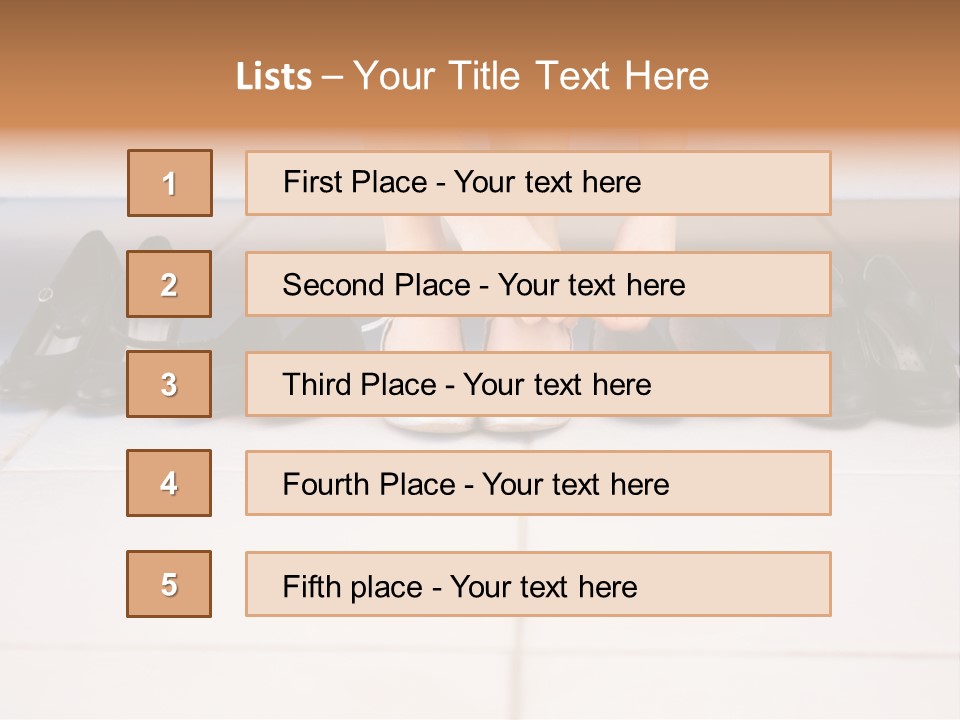Click the Second Place text box

[x=538, y=284]
